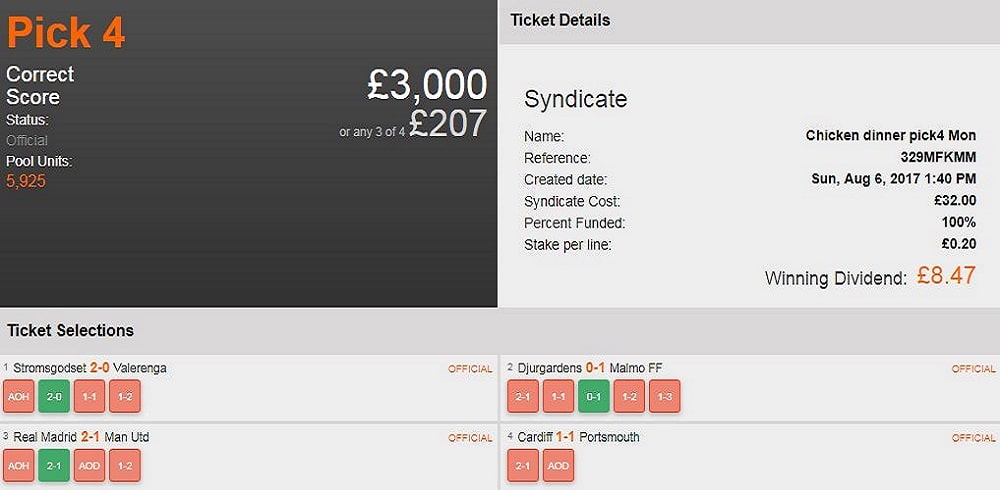Click the £8.47 winning dividend amount
The width and height of the screenshot is (1000, 490).
(x=946, y=276)
